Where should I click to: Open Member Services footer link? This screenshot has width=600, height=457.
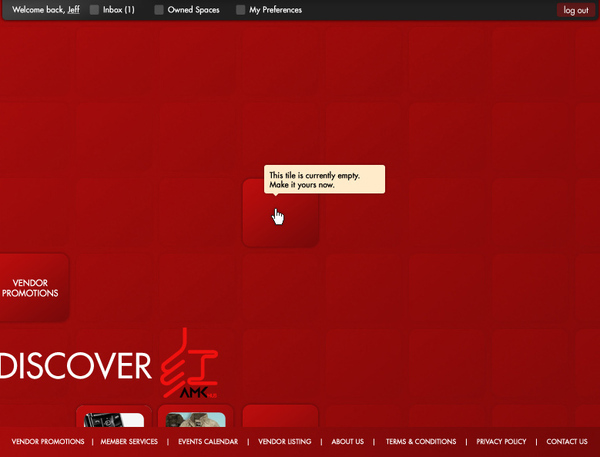(129, 441)
